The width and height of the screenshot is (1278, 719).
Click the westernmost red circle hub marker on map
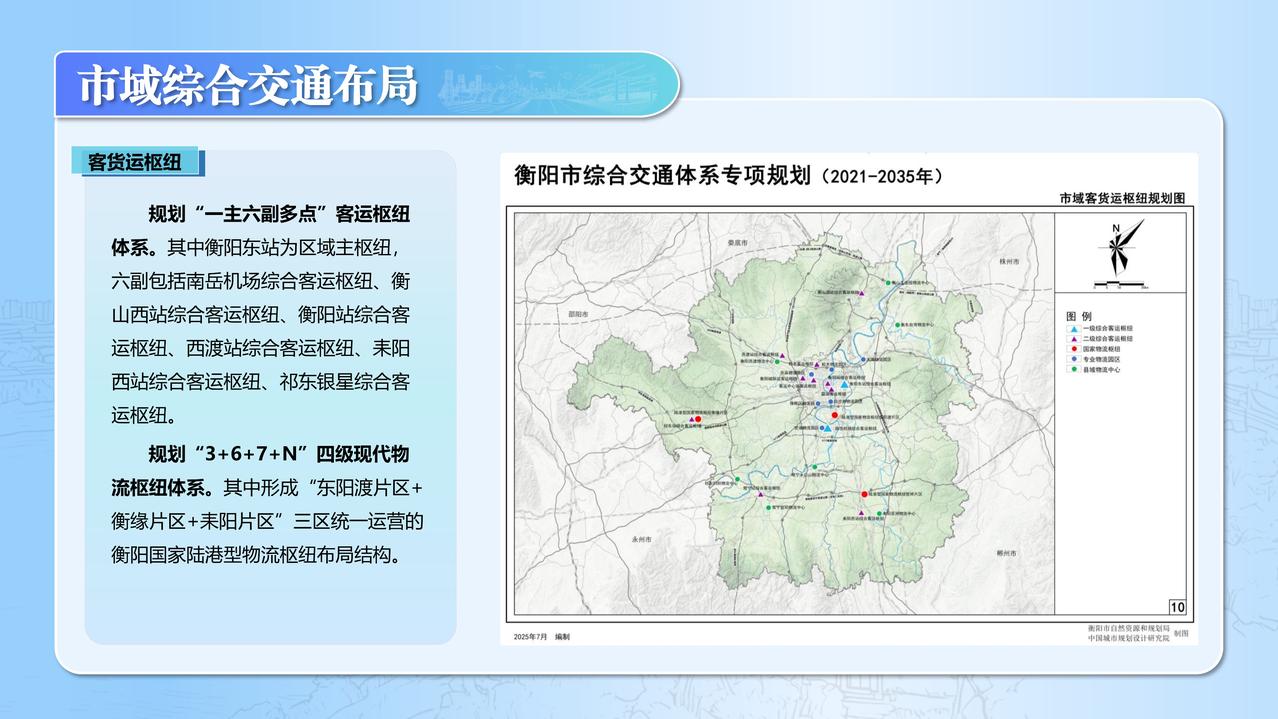698,418
